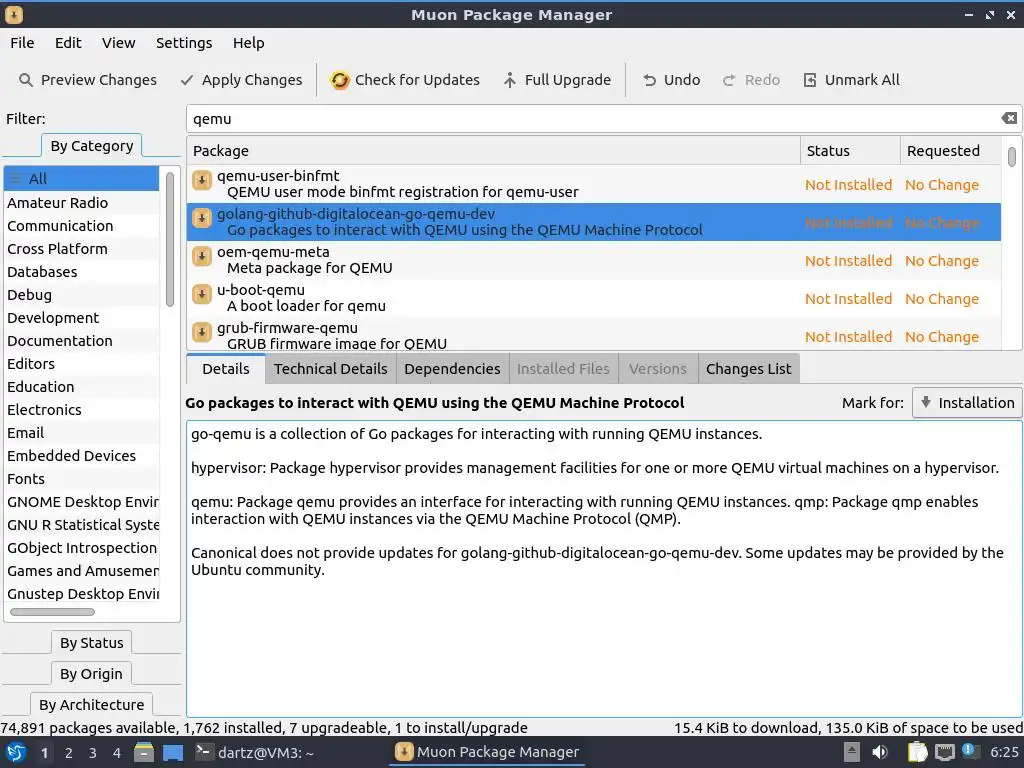This screenshot has height=768, width=1024.
Task: Open the Help menu
Action: coord(249,43)
